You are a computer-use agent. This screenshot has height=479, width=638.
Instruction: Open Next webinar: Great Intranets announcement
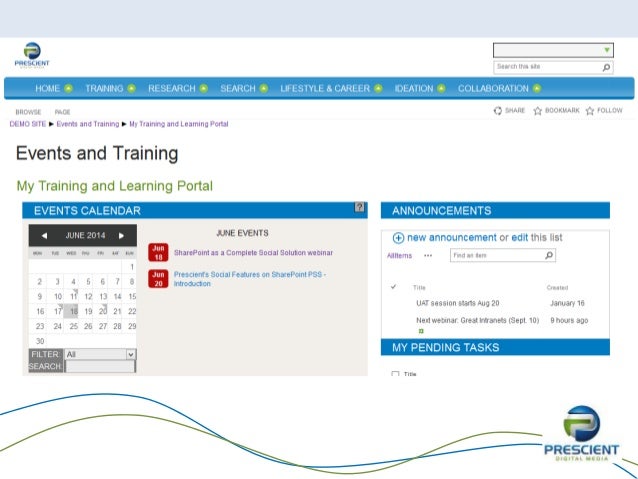coord(477,320)
